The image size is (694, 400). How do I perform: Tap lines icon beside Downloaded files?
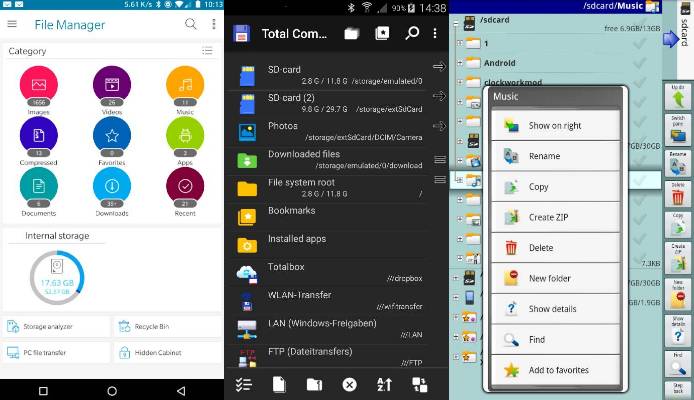pyautogui.click(x=440, y=160)
